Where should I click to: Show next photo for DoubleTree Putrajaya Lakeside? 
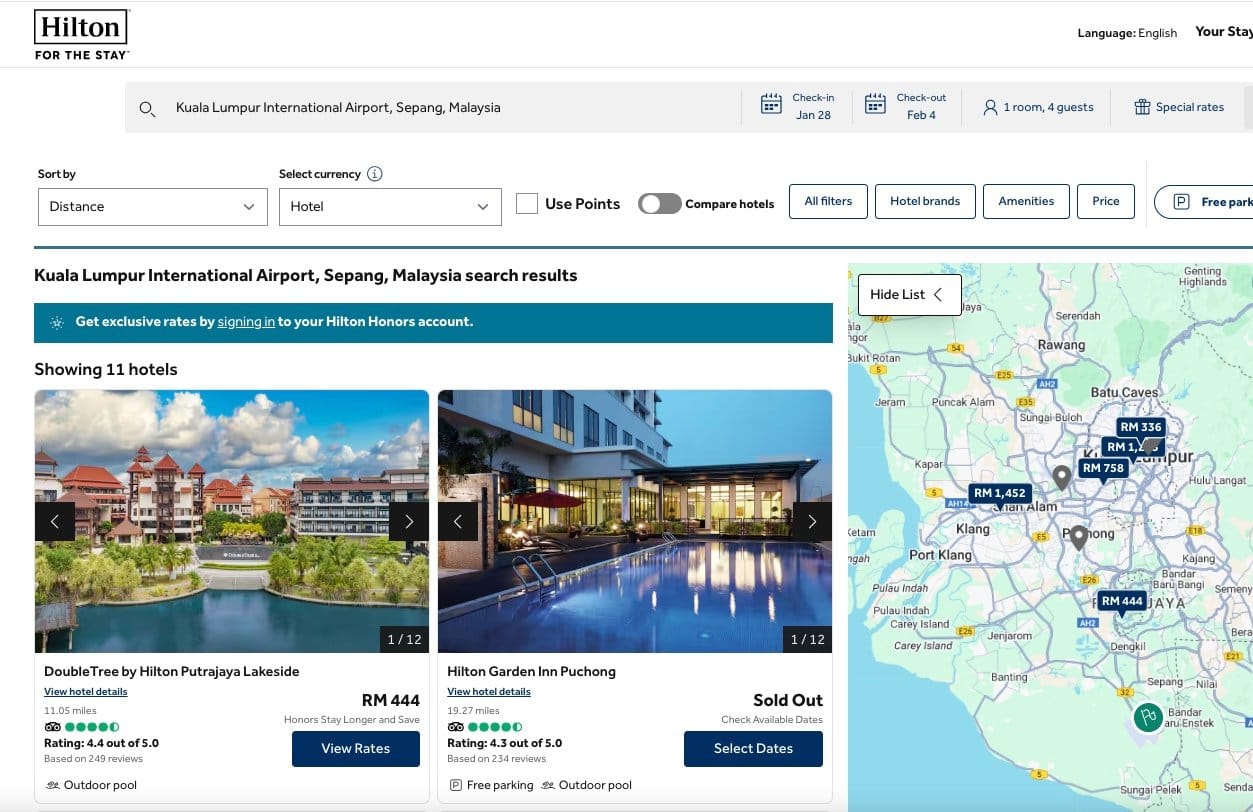(408, 521)
